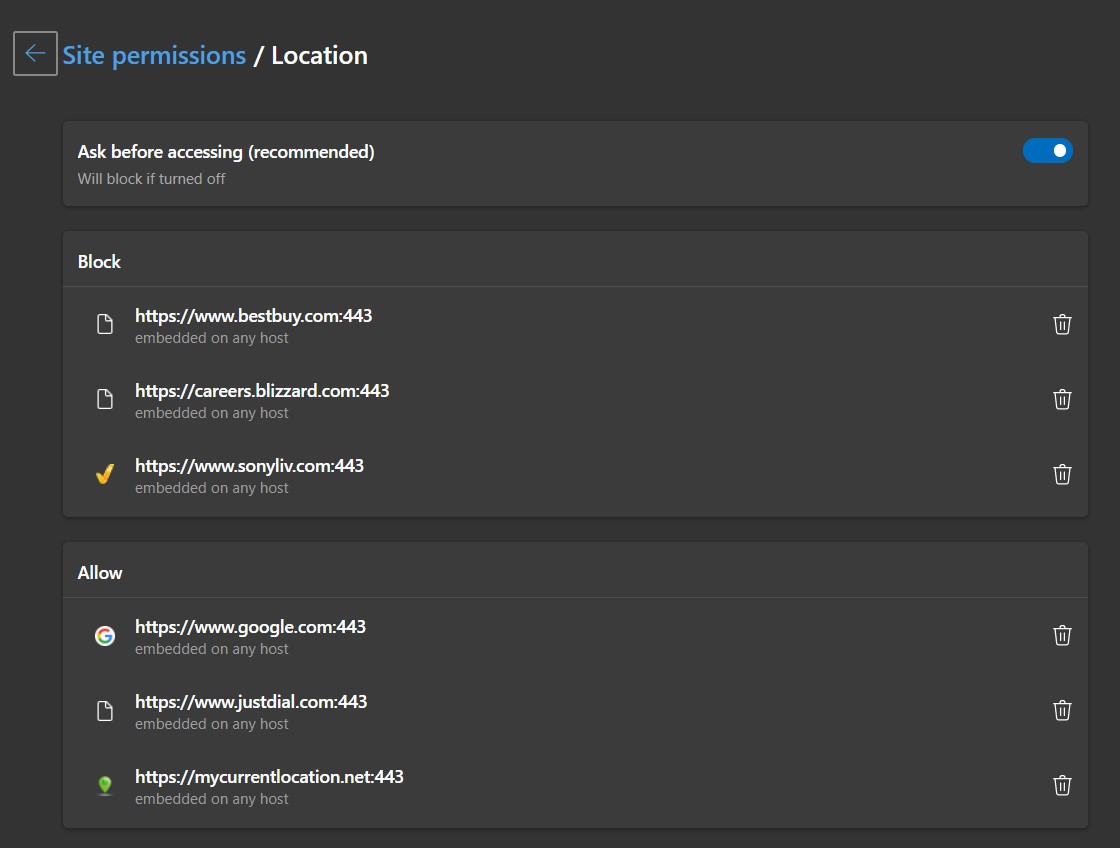Click the sonyliv yellow checkmark favicon
Screen dimensions: 1120x848
[105, 474]
